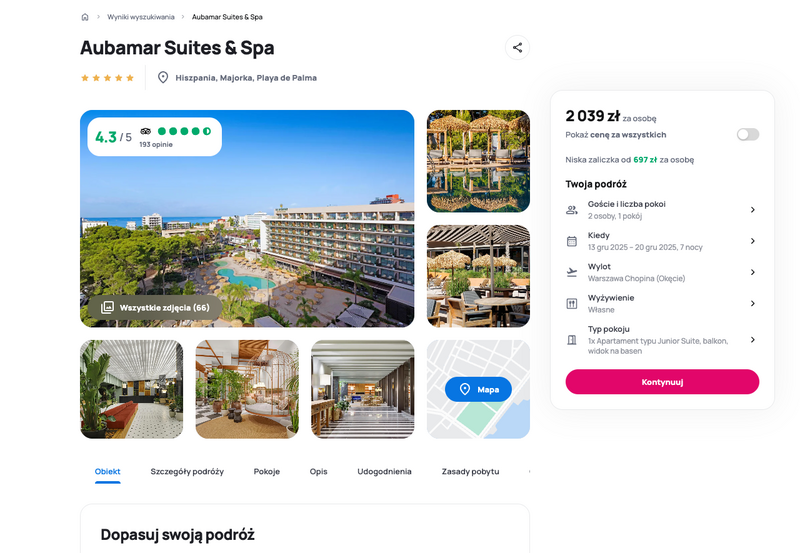The image size is (800, 553).
Task: Switch to the Pokoje tab
Action: click(x=267, y=471)
